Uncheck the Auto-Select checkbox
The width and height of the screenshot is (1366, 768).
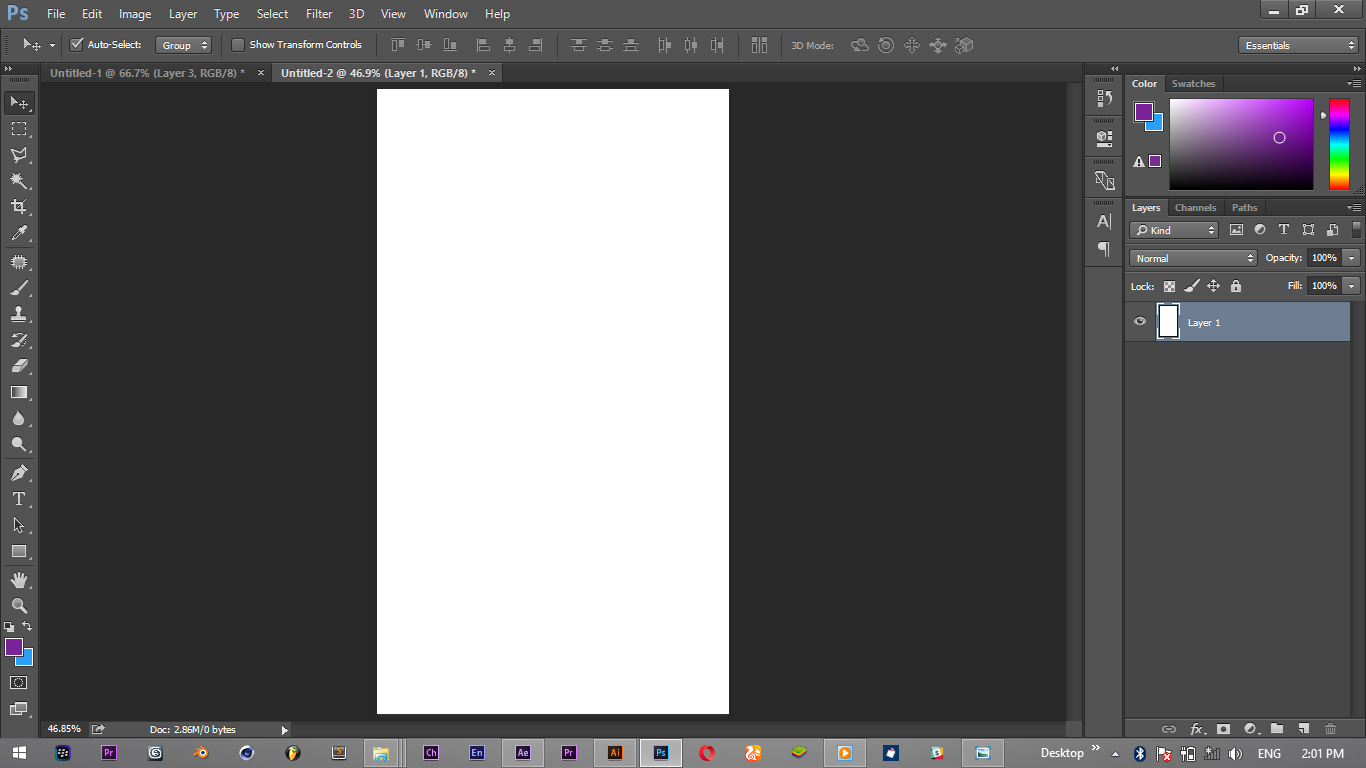point(76,45)
